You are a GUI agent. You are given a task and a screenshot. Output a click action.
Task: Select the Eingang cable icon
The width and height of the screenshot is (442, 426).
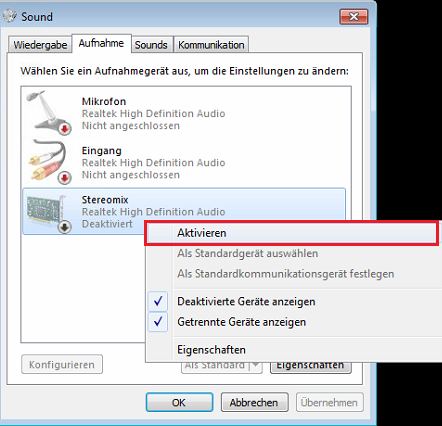pyautogui.click(x=49, y=162)
